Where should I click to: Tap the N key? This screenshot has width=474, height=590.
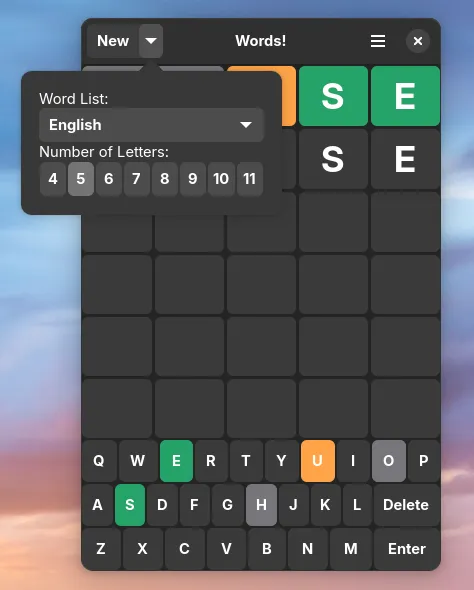(x=308, y=549)
